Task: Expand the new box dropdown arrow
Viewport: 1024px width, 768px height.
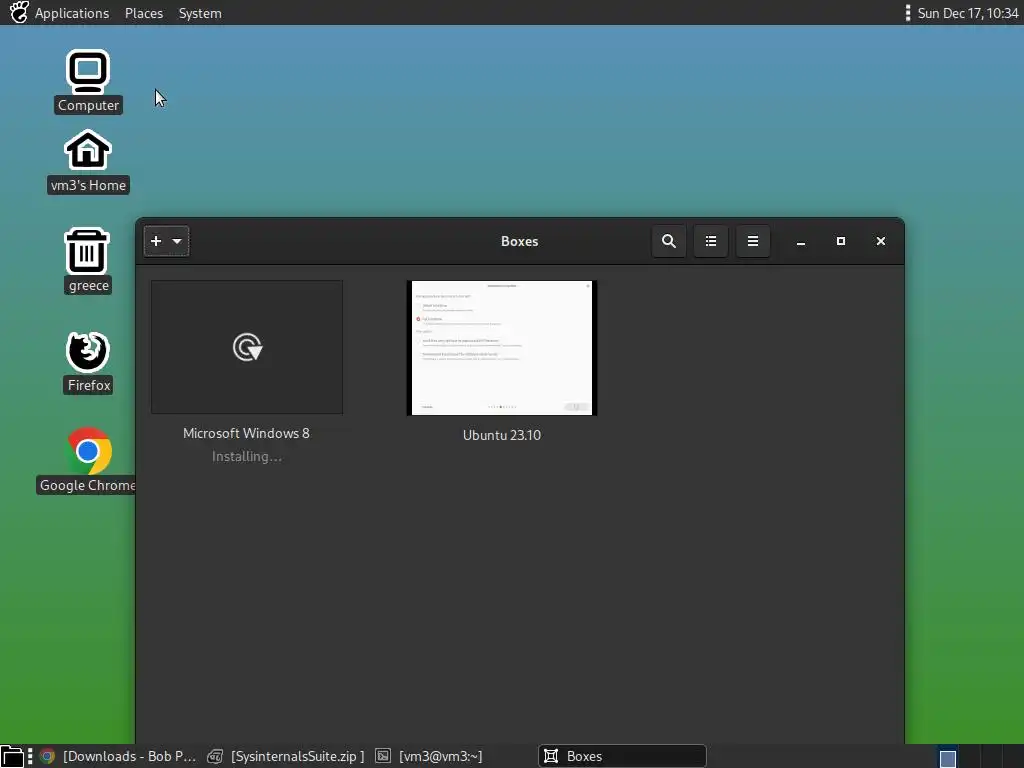Action: click(177, 241)
